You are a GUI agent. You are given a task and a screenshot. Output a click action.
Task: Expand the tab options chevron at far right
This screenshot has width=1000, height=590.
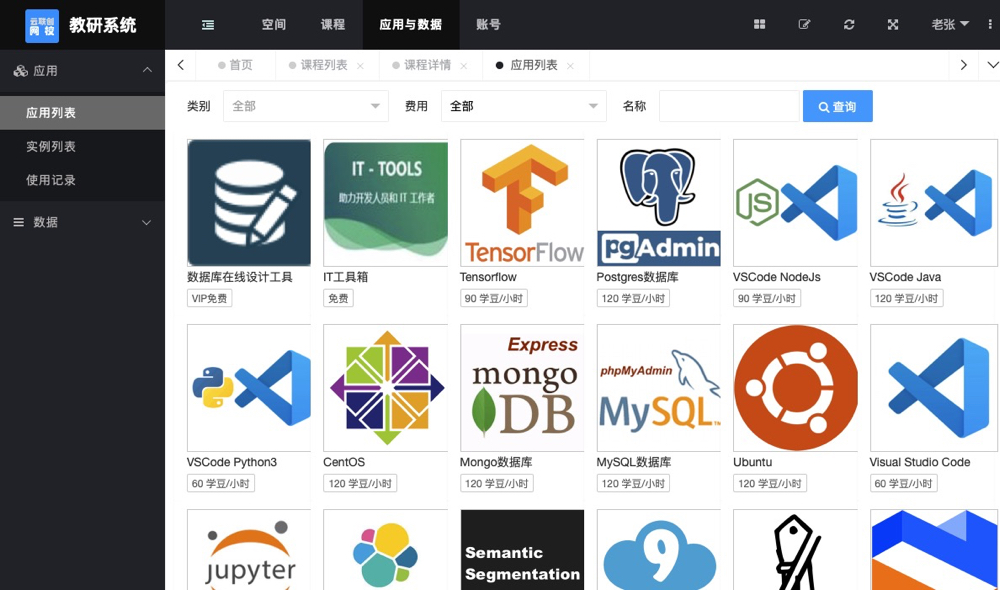tap(992, 65)
